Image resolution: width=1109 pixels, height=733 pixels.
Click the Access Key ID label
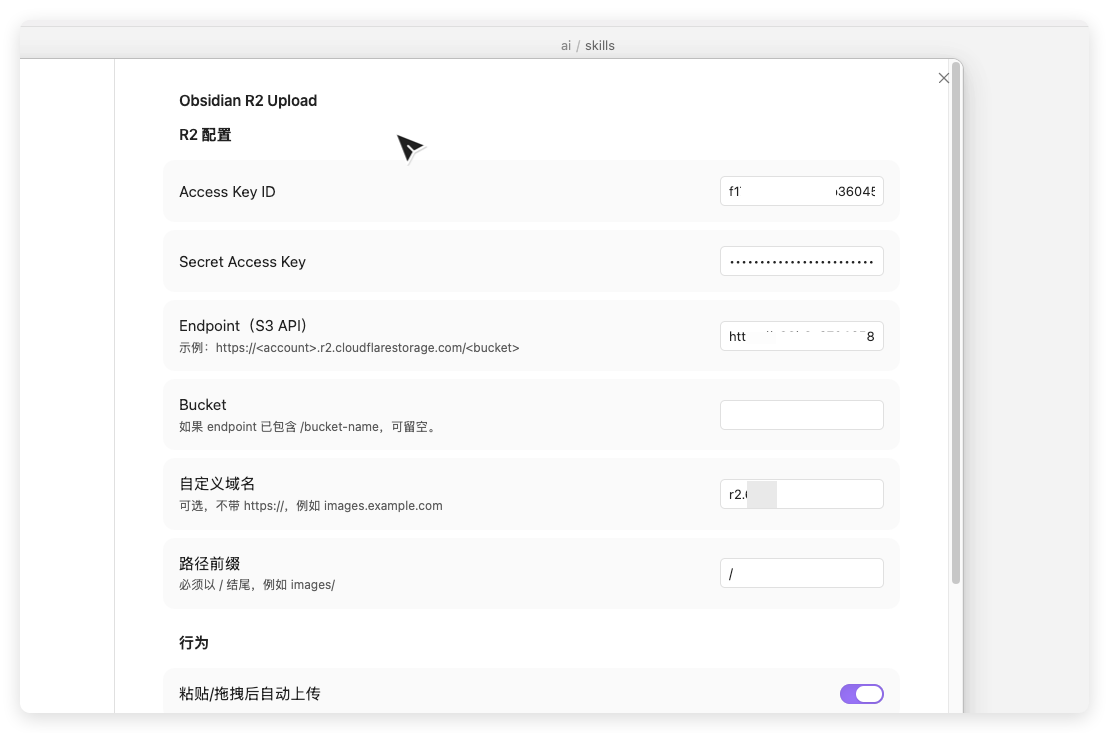coord(227,192)
